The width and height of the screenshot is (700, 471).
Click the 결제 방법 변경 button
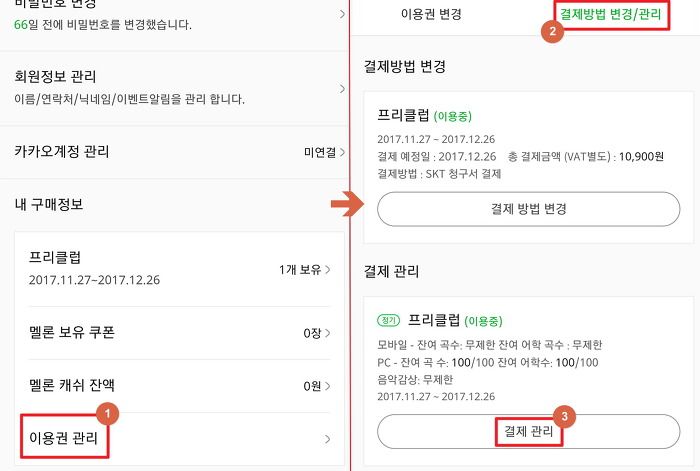click(528, 209)
